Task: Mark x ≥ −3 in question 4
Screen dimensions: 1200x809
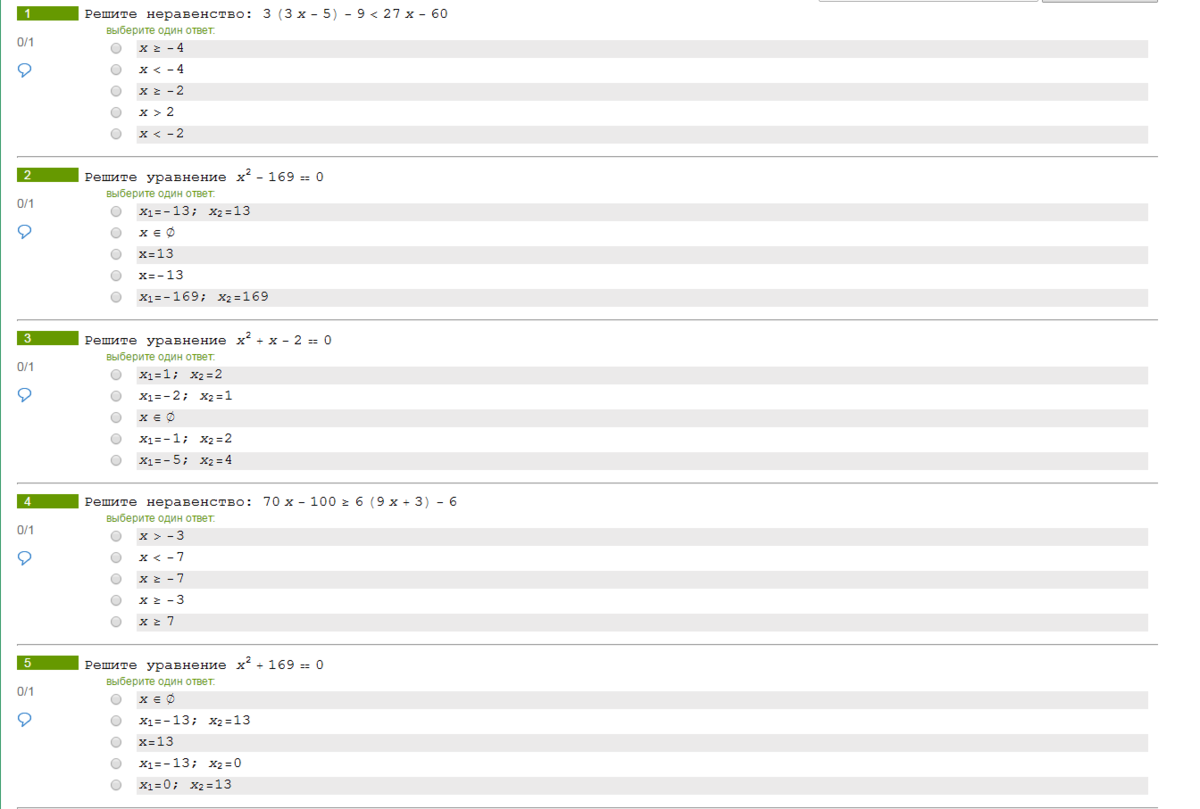Action: coord(116,601)
